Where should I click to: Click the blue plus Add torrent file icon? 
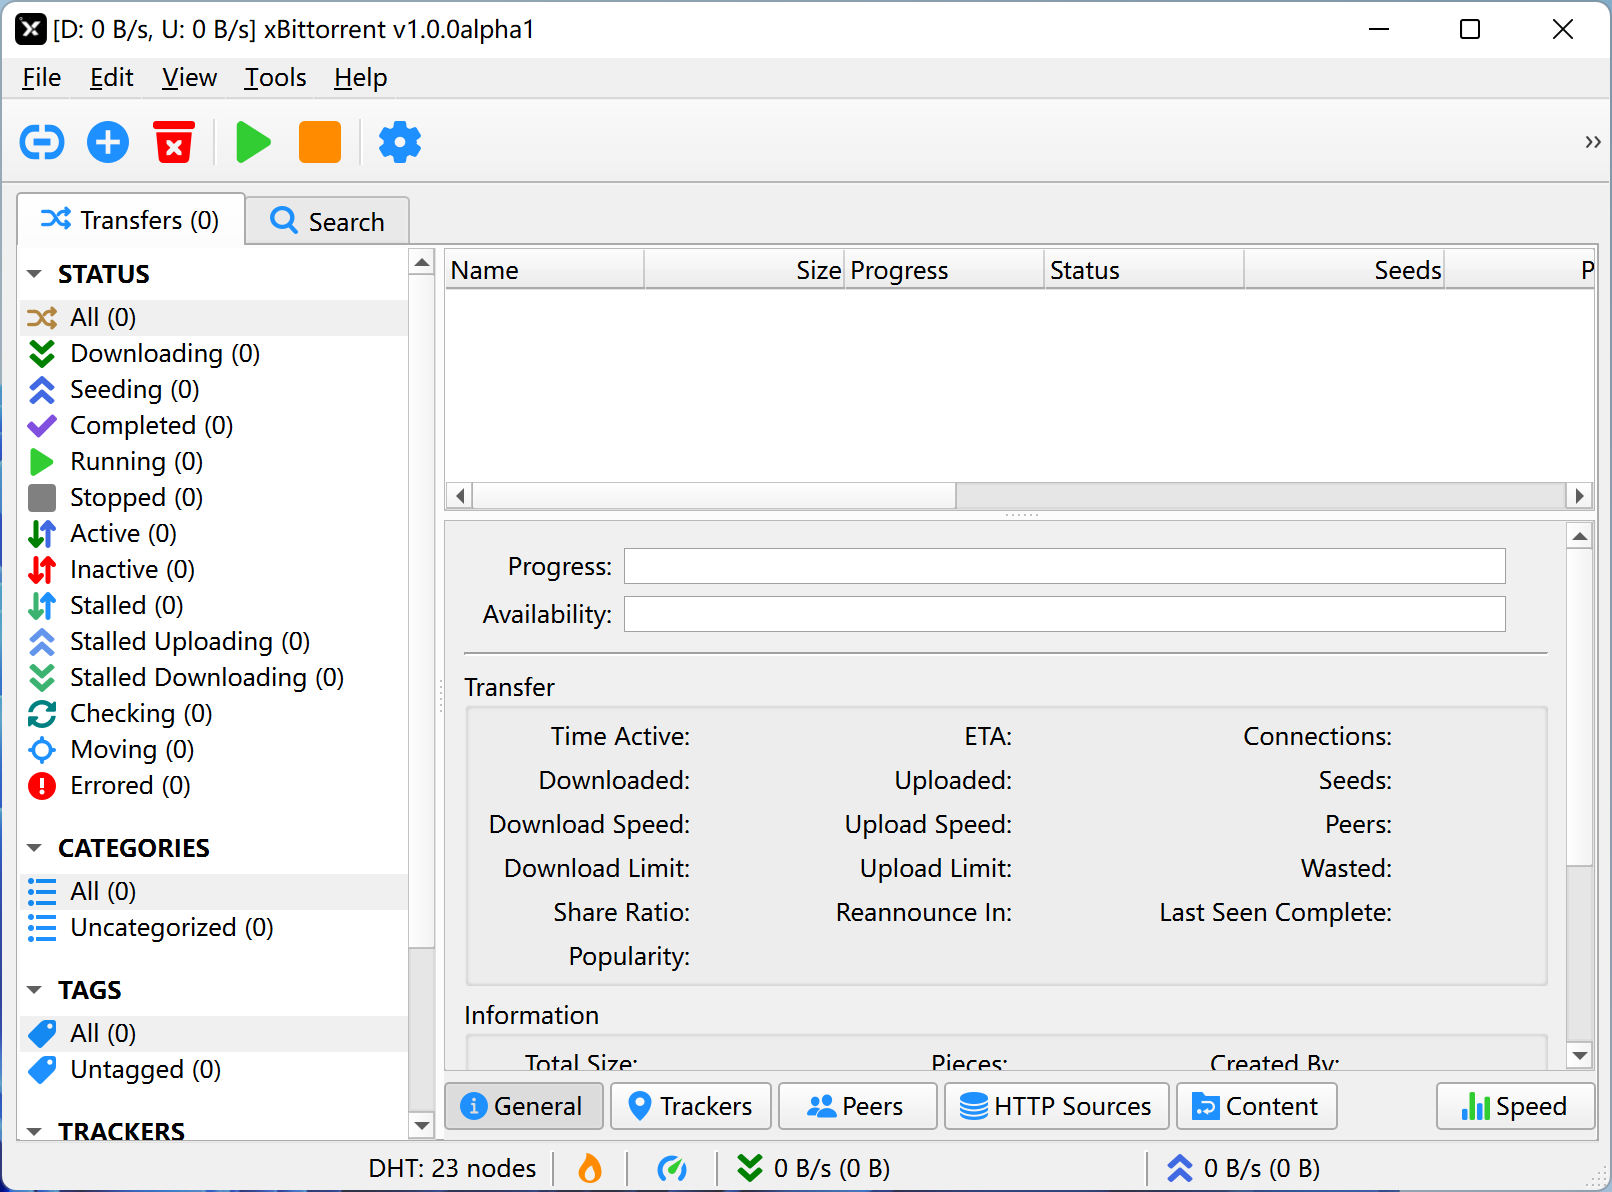(x=108, y=142)
